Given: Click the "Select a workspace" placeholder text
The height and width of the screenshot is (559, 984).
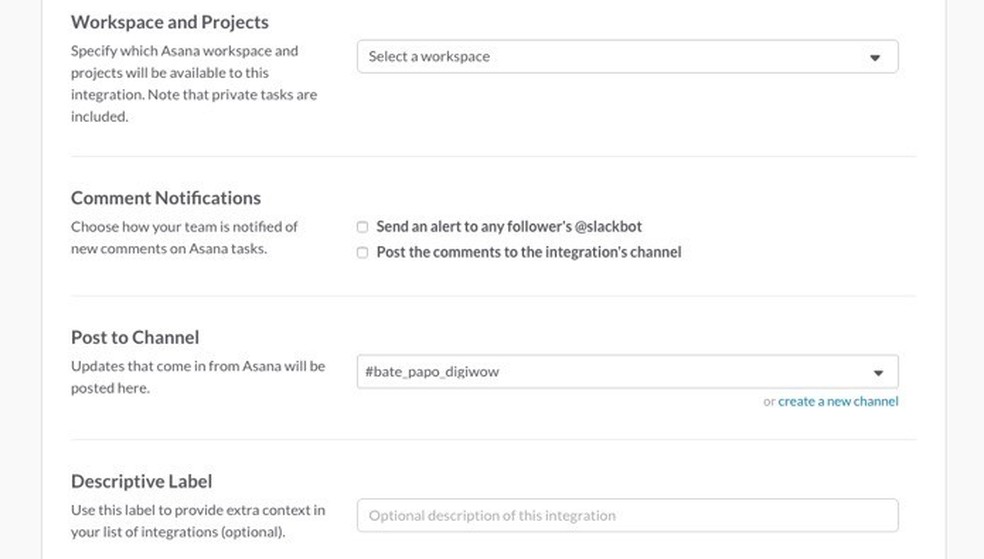Looking at the screenshot, I should click(429, 57).
